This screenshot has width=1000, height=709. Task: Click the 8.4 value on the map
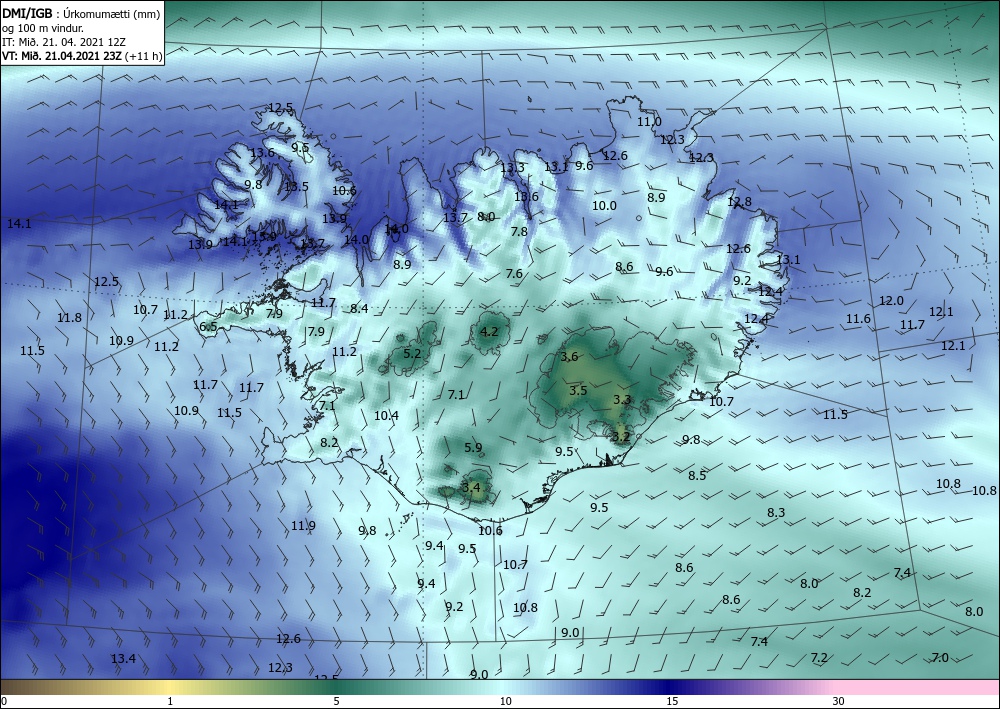(359, 309)
